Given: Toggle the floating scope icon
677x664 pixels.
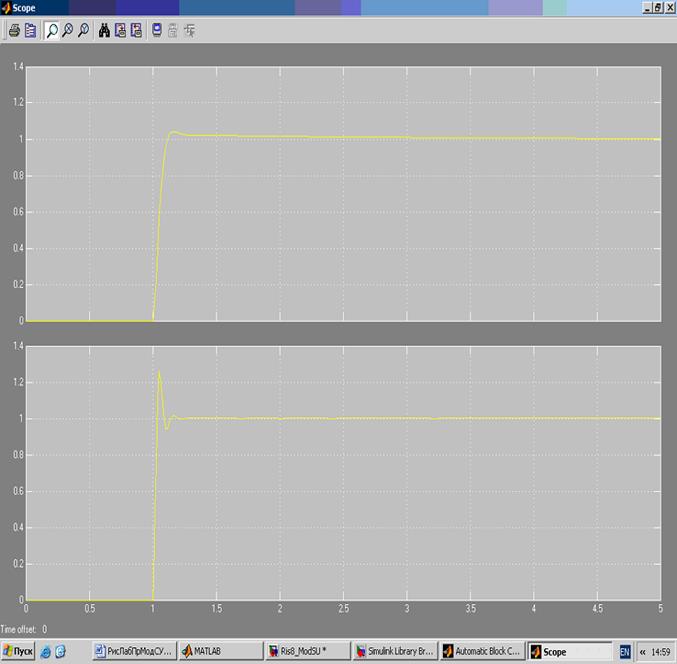Looking at the screenshot, I should pyautogui.click(x=157, y=31).
